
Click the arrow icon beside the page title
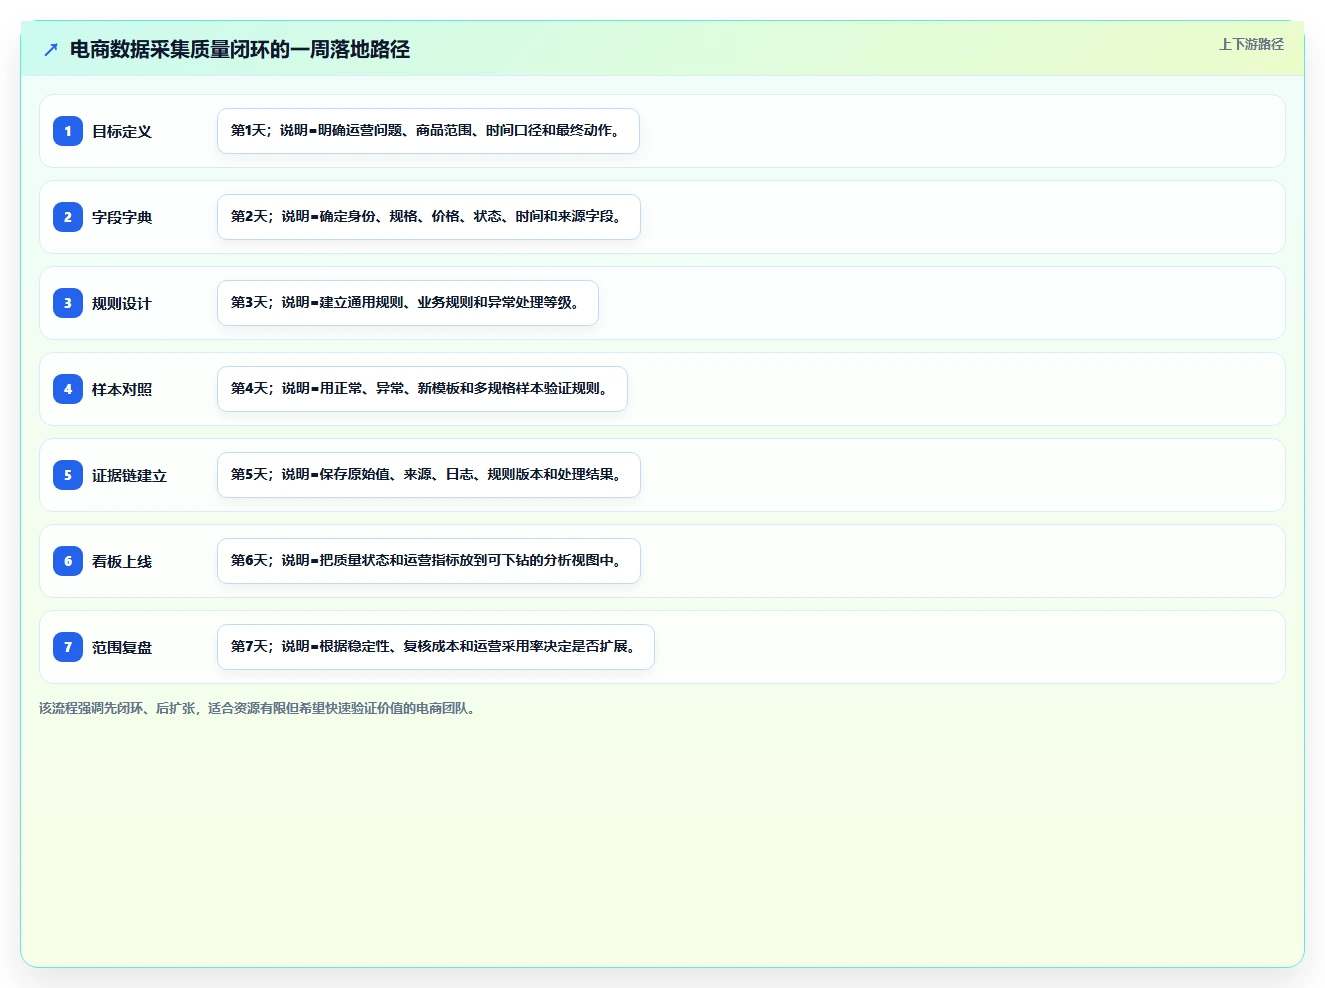pos(51,49)
